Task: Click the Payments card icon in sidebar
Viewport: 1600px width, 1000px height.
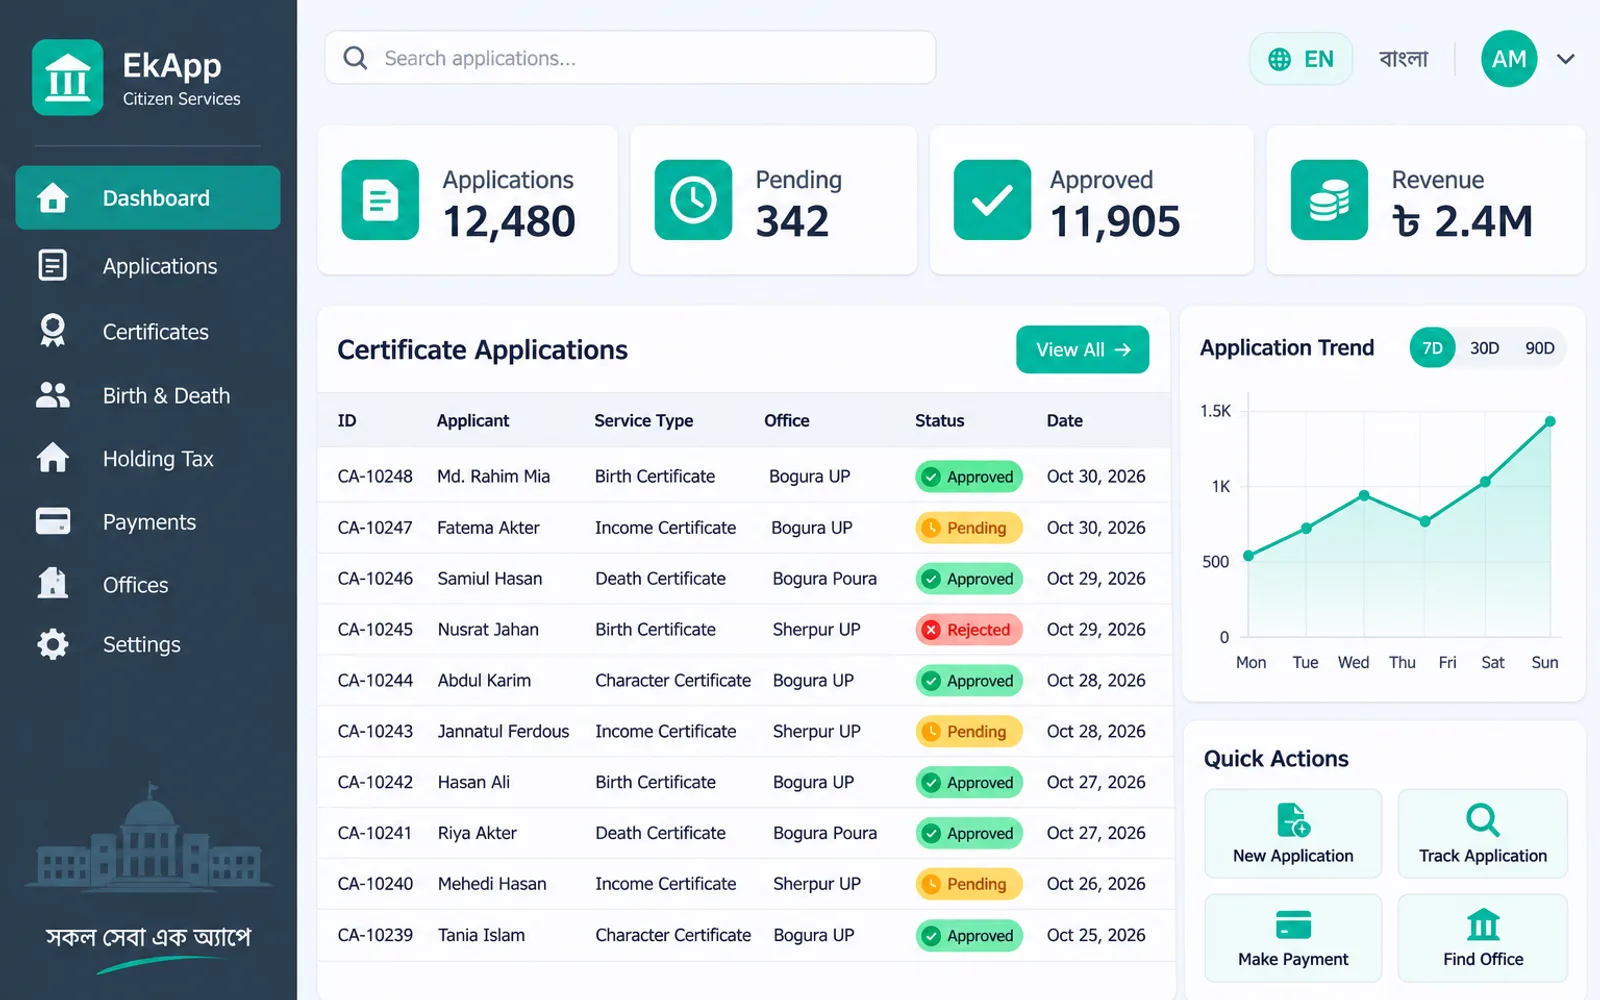Action: [53, 521]
